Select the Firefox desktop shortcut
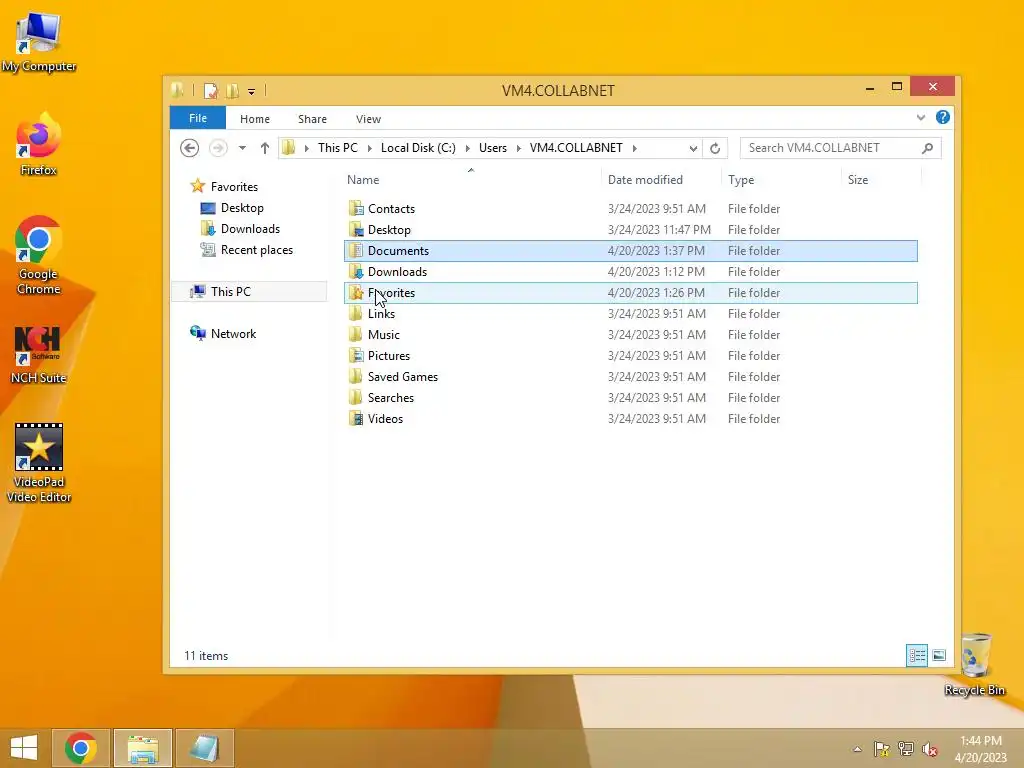The image size is (1024, 768). tap(38, 144)
